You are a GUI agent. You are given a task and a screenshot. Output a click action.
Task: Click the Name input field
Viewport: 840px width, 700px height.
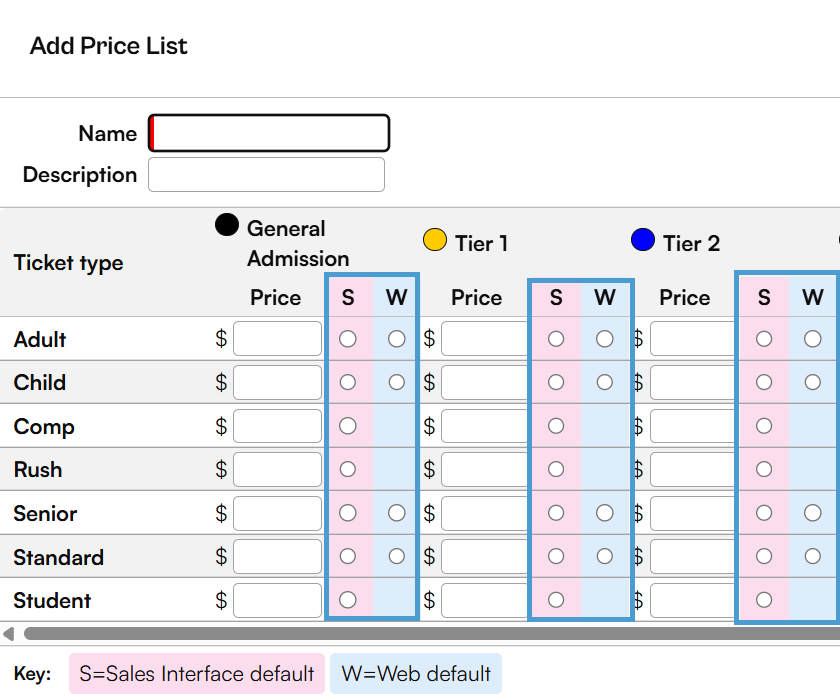click(x=269, y=133)
